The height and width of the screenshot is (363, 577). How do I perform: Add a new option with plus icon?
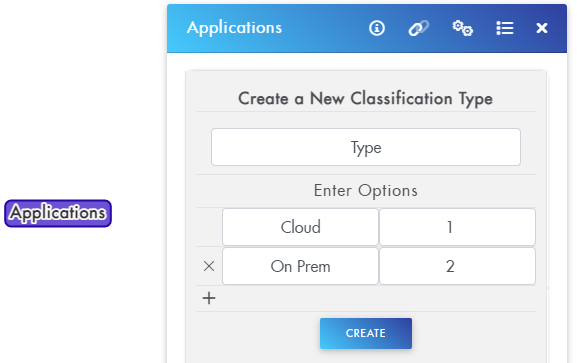coord(209,298)
